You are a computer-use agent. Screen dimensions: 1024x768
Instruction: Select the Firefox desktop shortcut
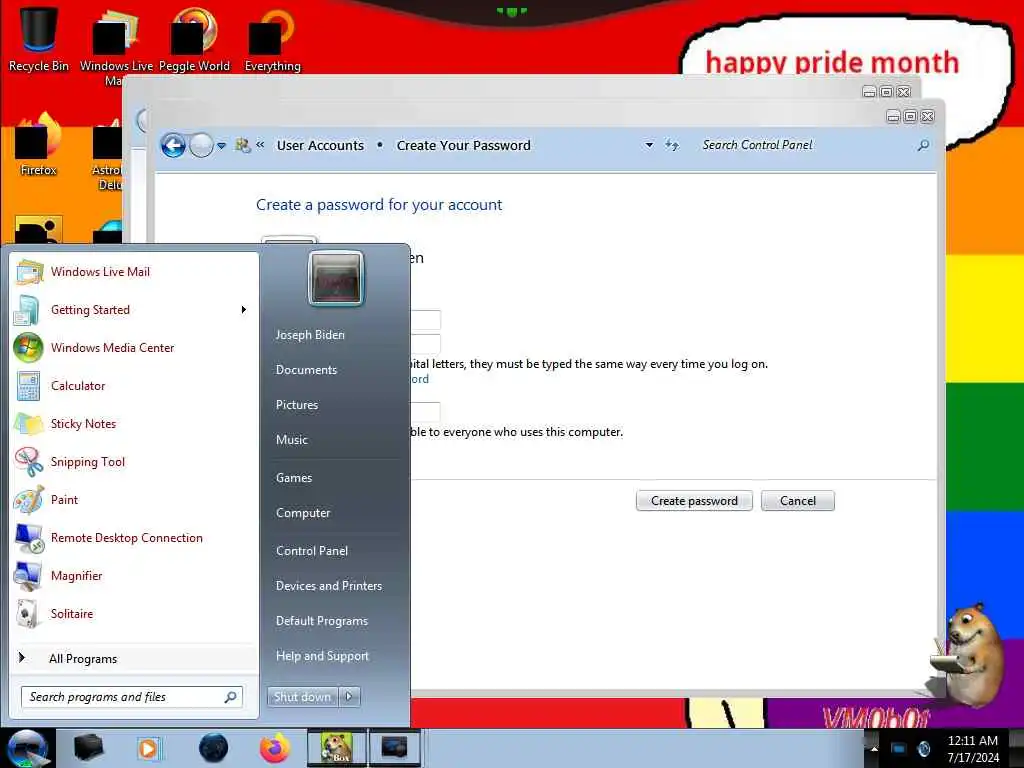(39, 145)
